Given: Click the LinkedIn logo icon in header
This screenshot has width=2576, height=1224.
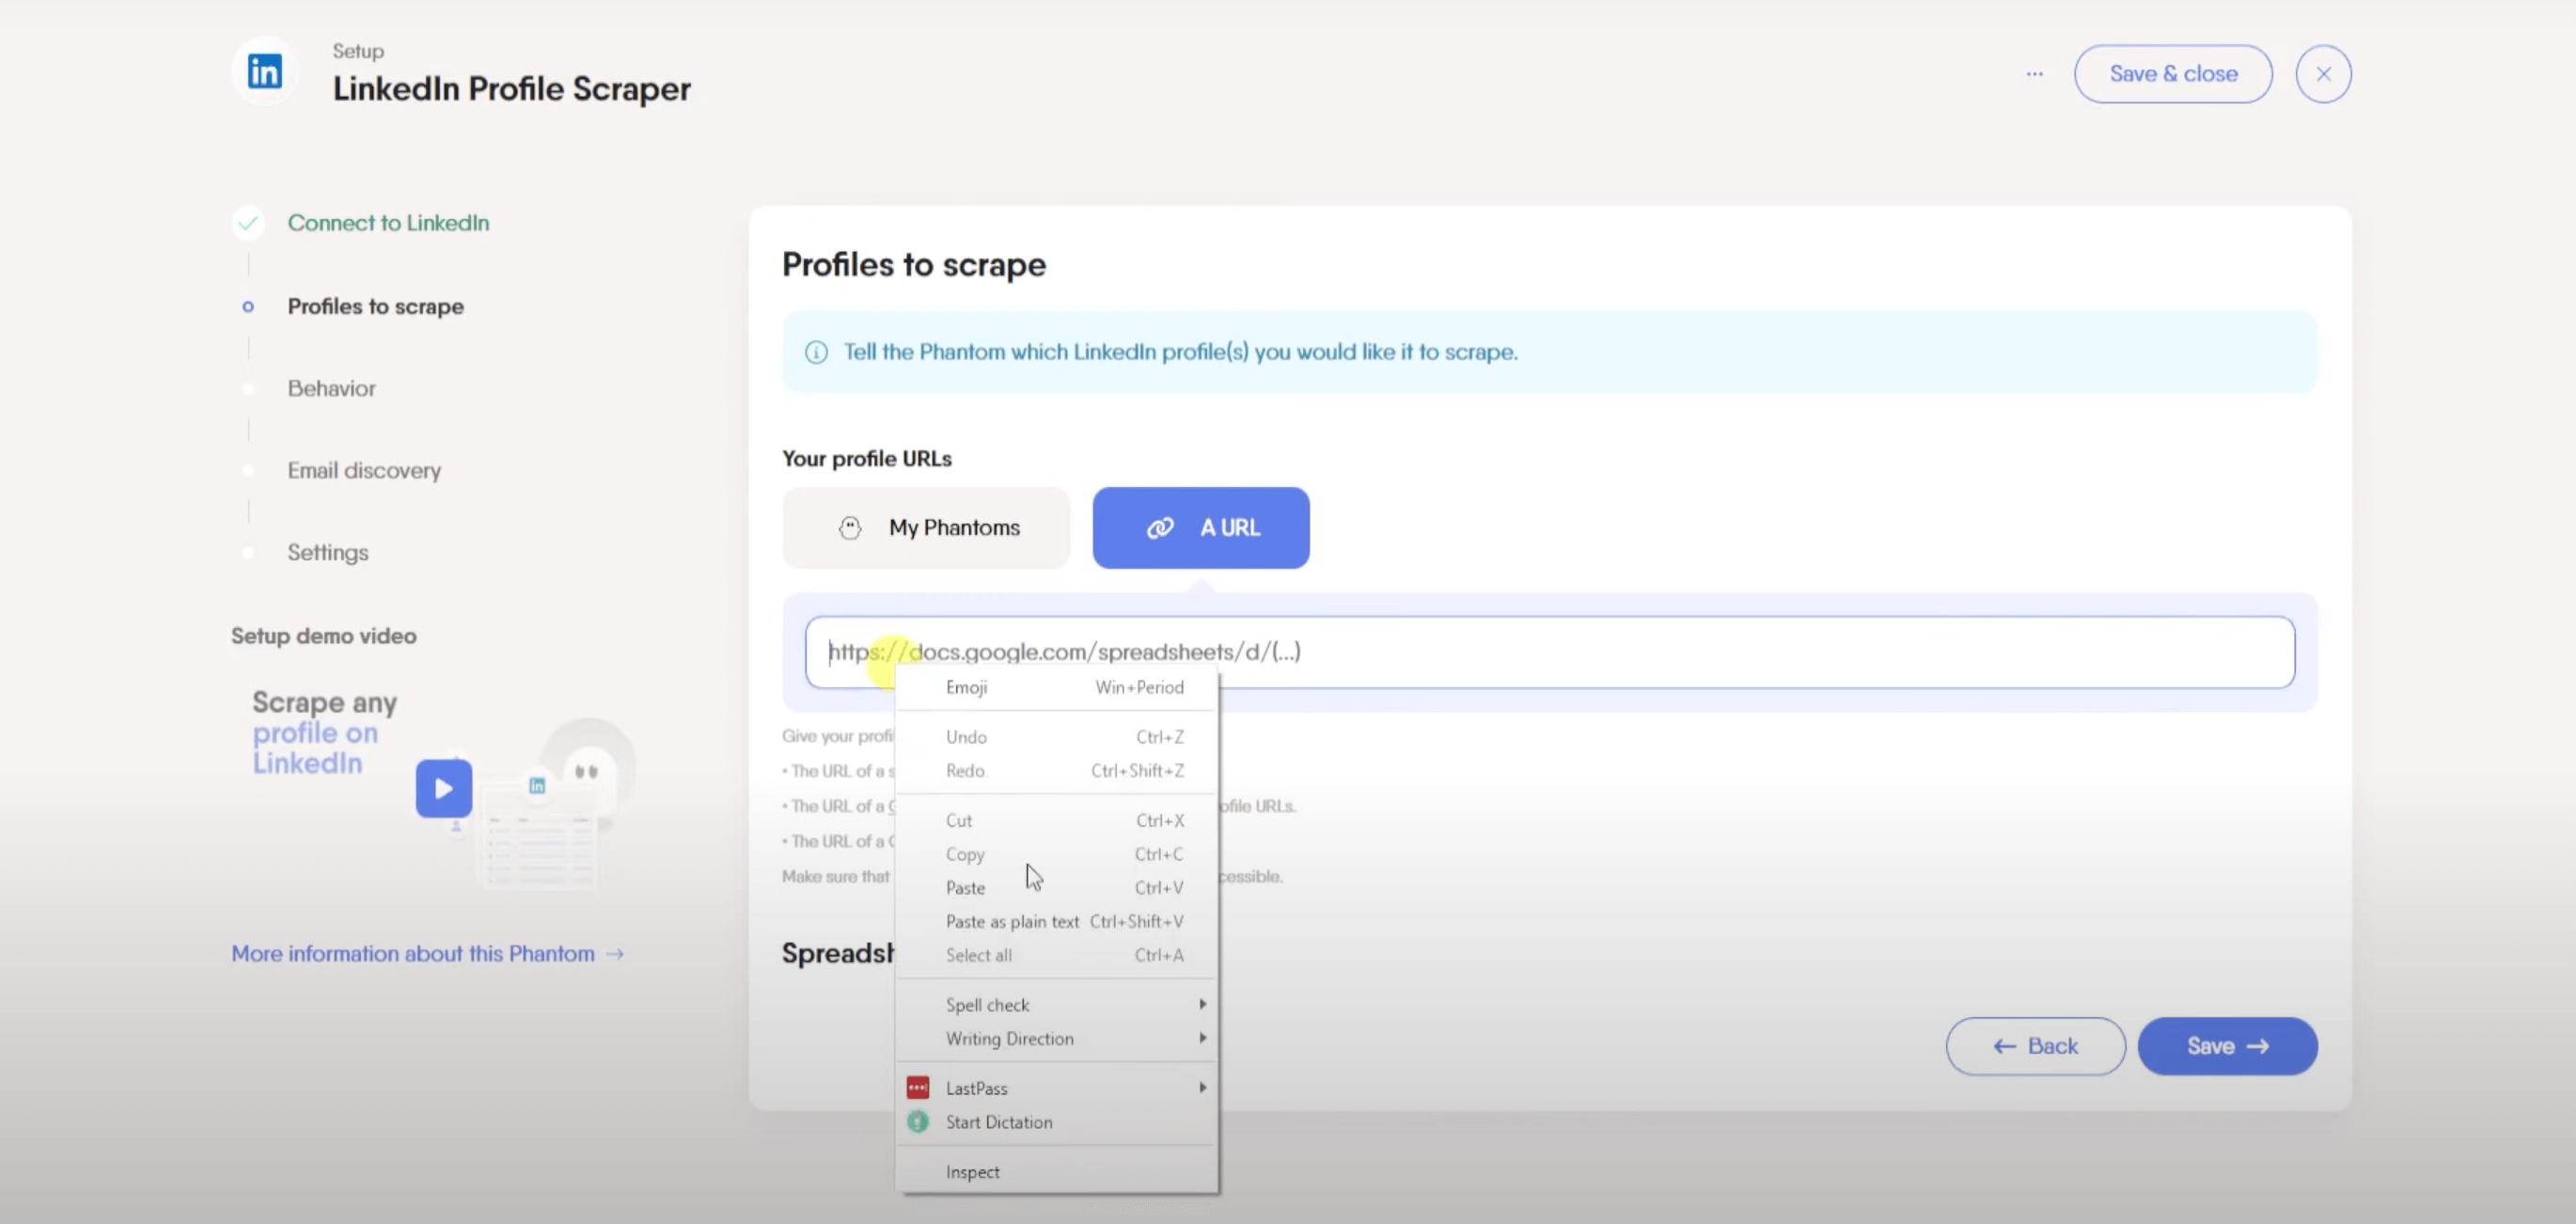Looking at the screenshot, I should (x=265, y=72).
